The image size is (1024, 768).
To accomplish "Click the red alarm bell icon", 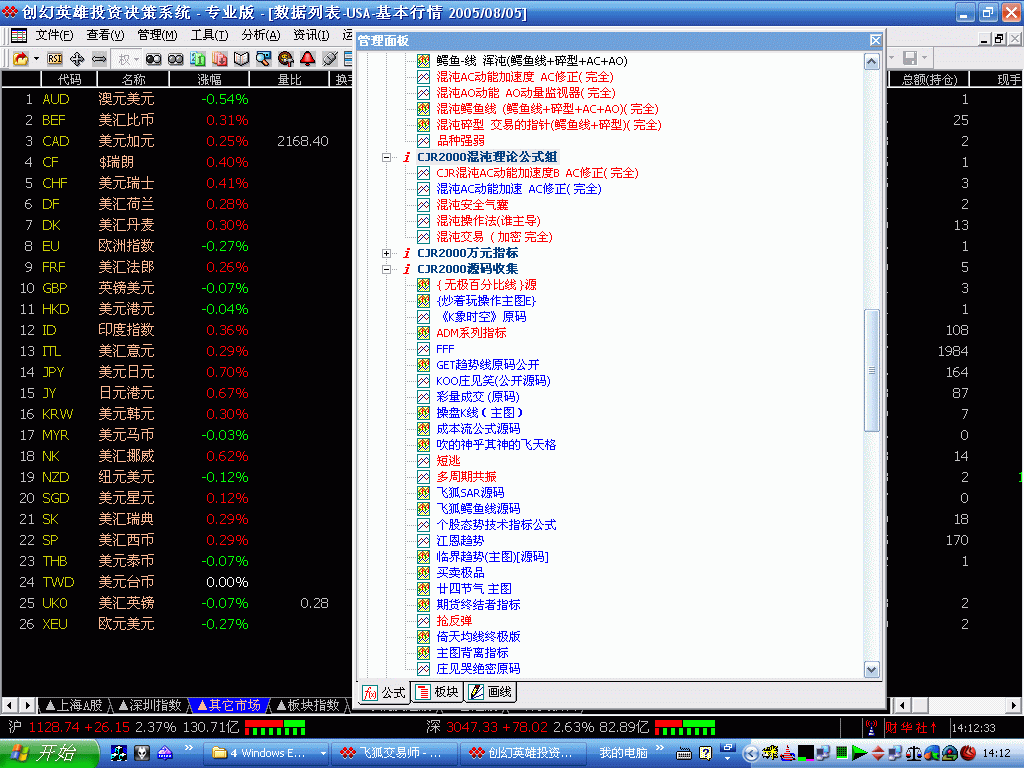I will point(308,59).
